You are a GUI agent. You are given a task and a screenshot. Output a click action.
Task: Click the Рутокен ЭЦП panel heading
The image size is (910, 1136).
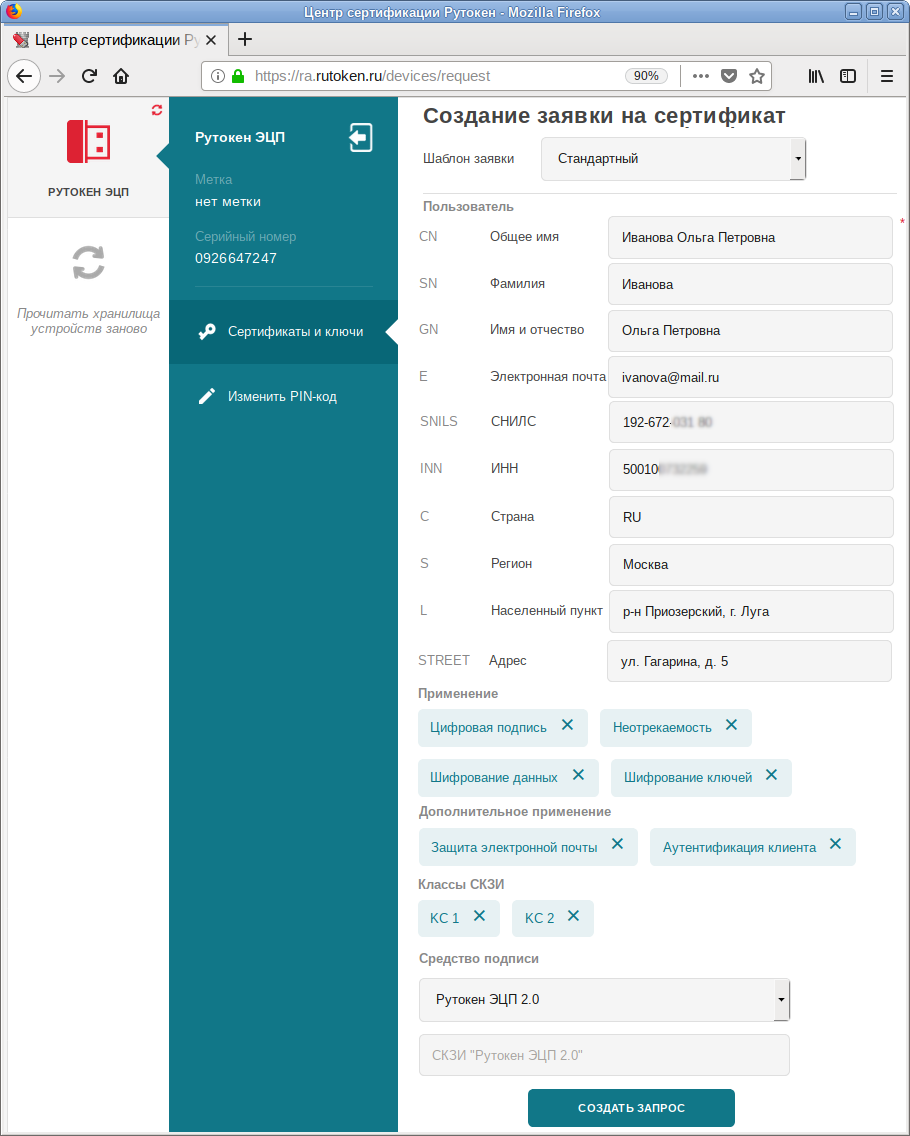click(x=240, y=138)
